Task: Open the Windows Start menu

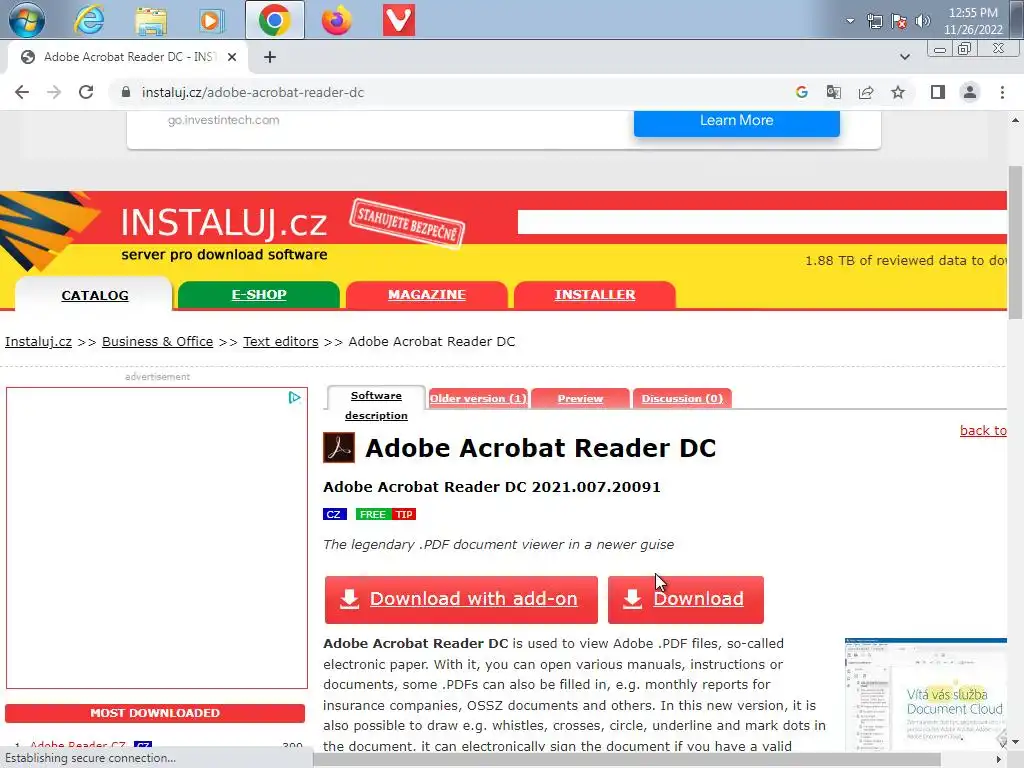Action: 27,20
